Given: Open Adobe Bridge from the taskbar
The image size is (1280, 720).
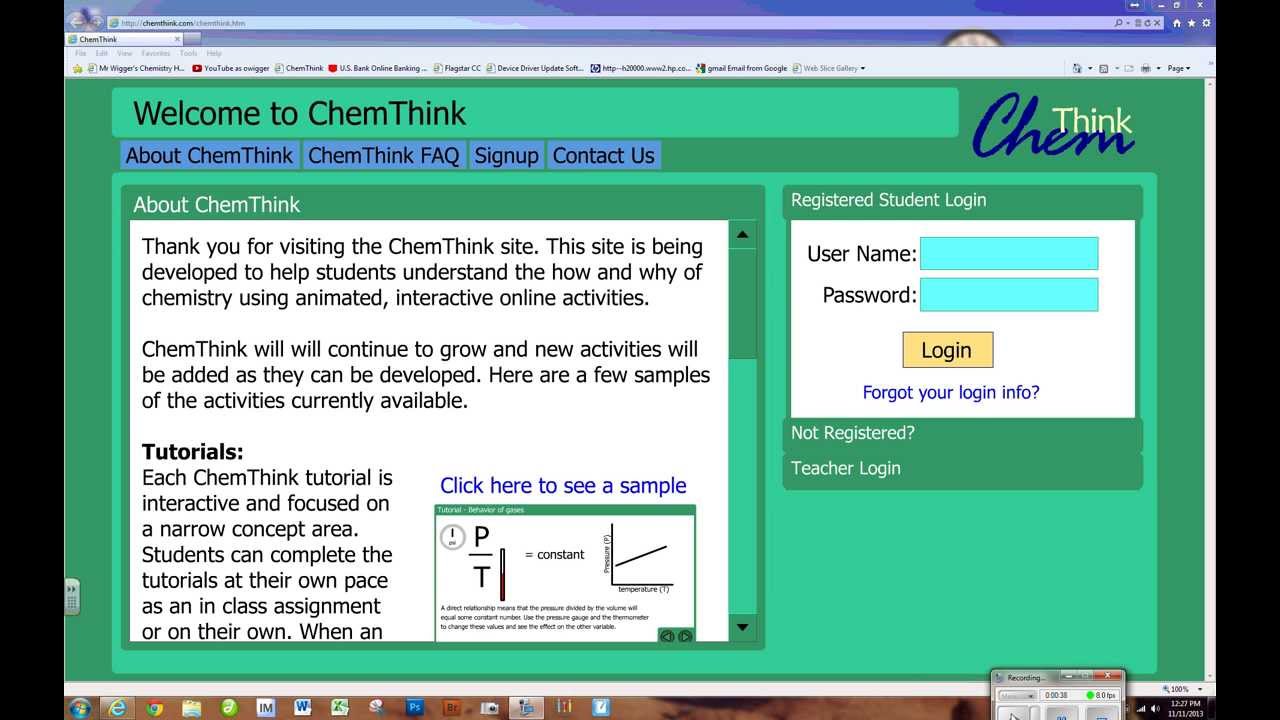Looking at the screenshot, I should coord(451,708).
